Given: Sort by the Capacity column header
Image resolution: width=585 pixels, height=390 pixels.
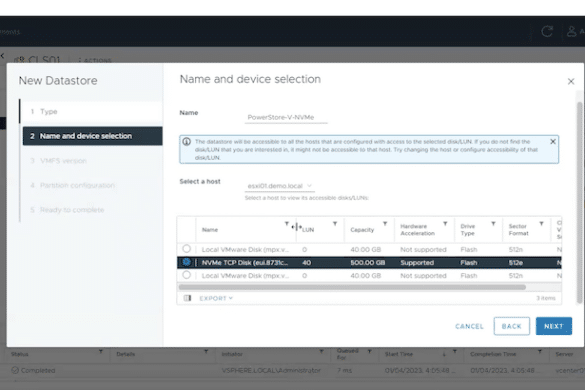Looking at the screenshot, I should click(x=362, y=230).
